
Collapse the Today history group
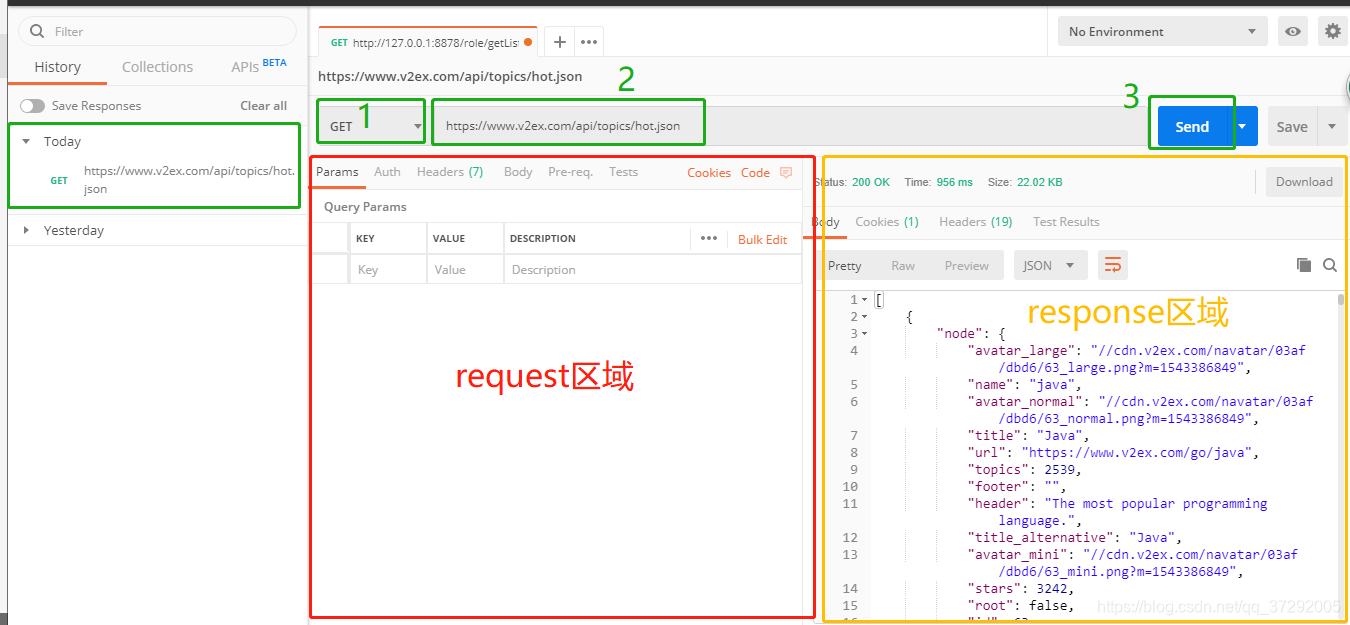coord(26,142)
